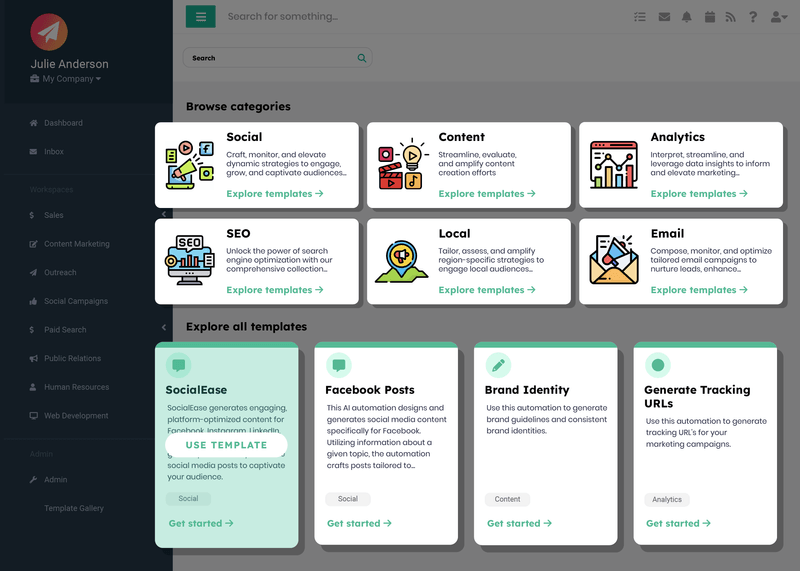Click the Content category illustration

click(402, 165)
